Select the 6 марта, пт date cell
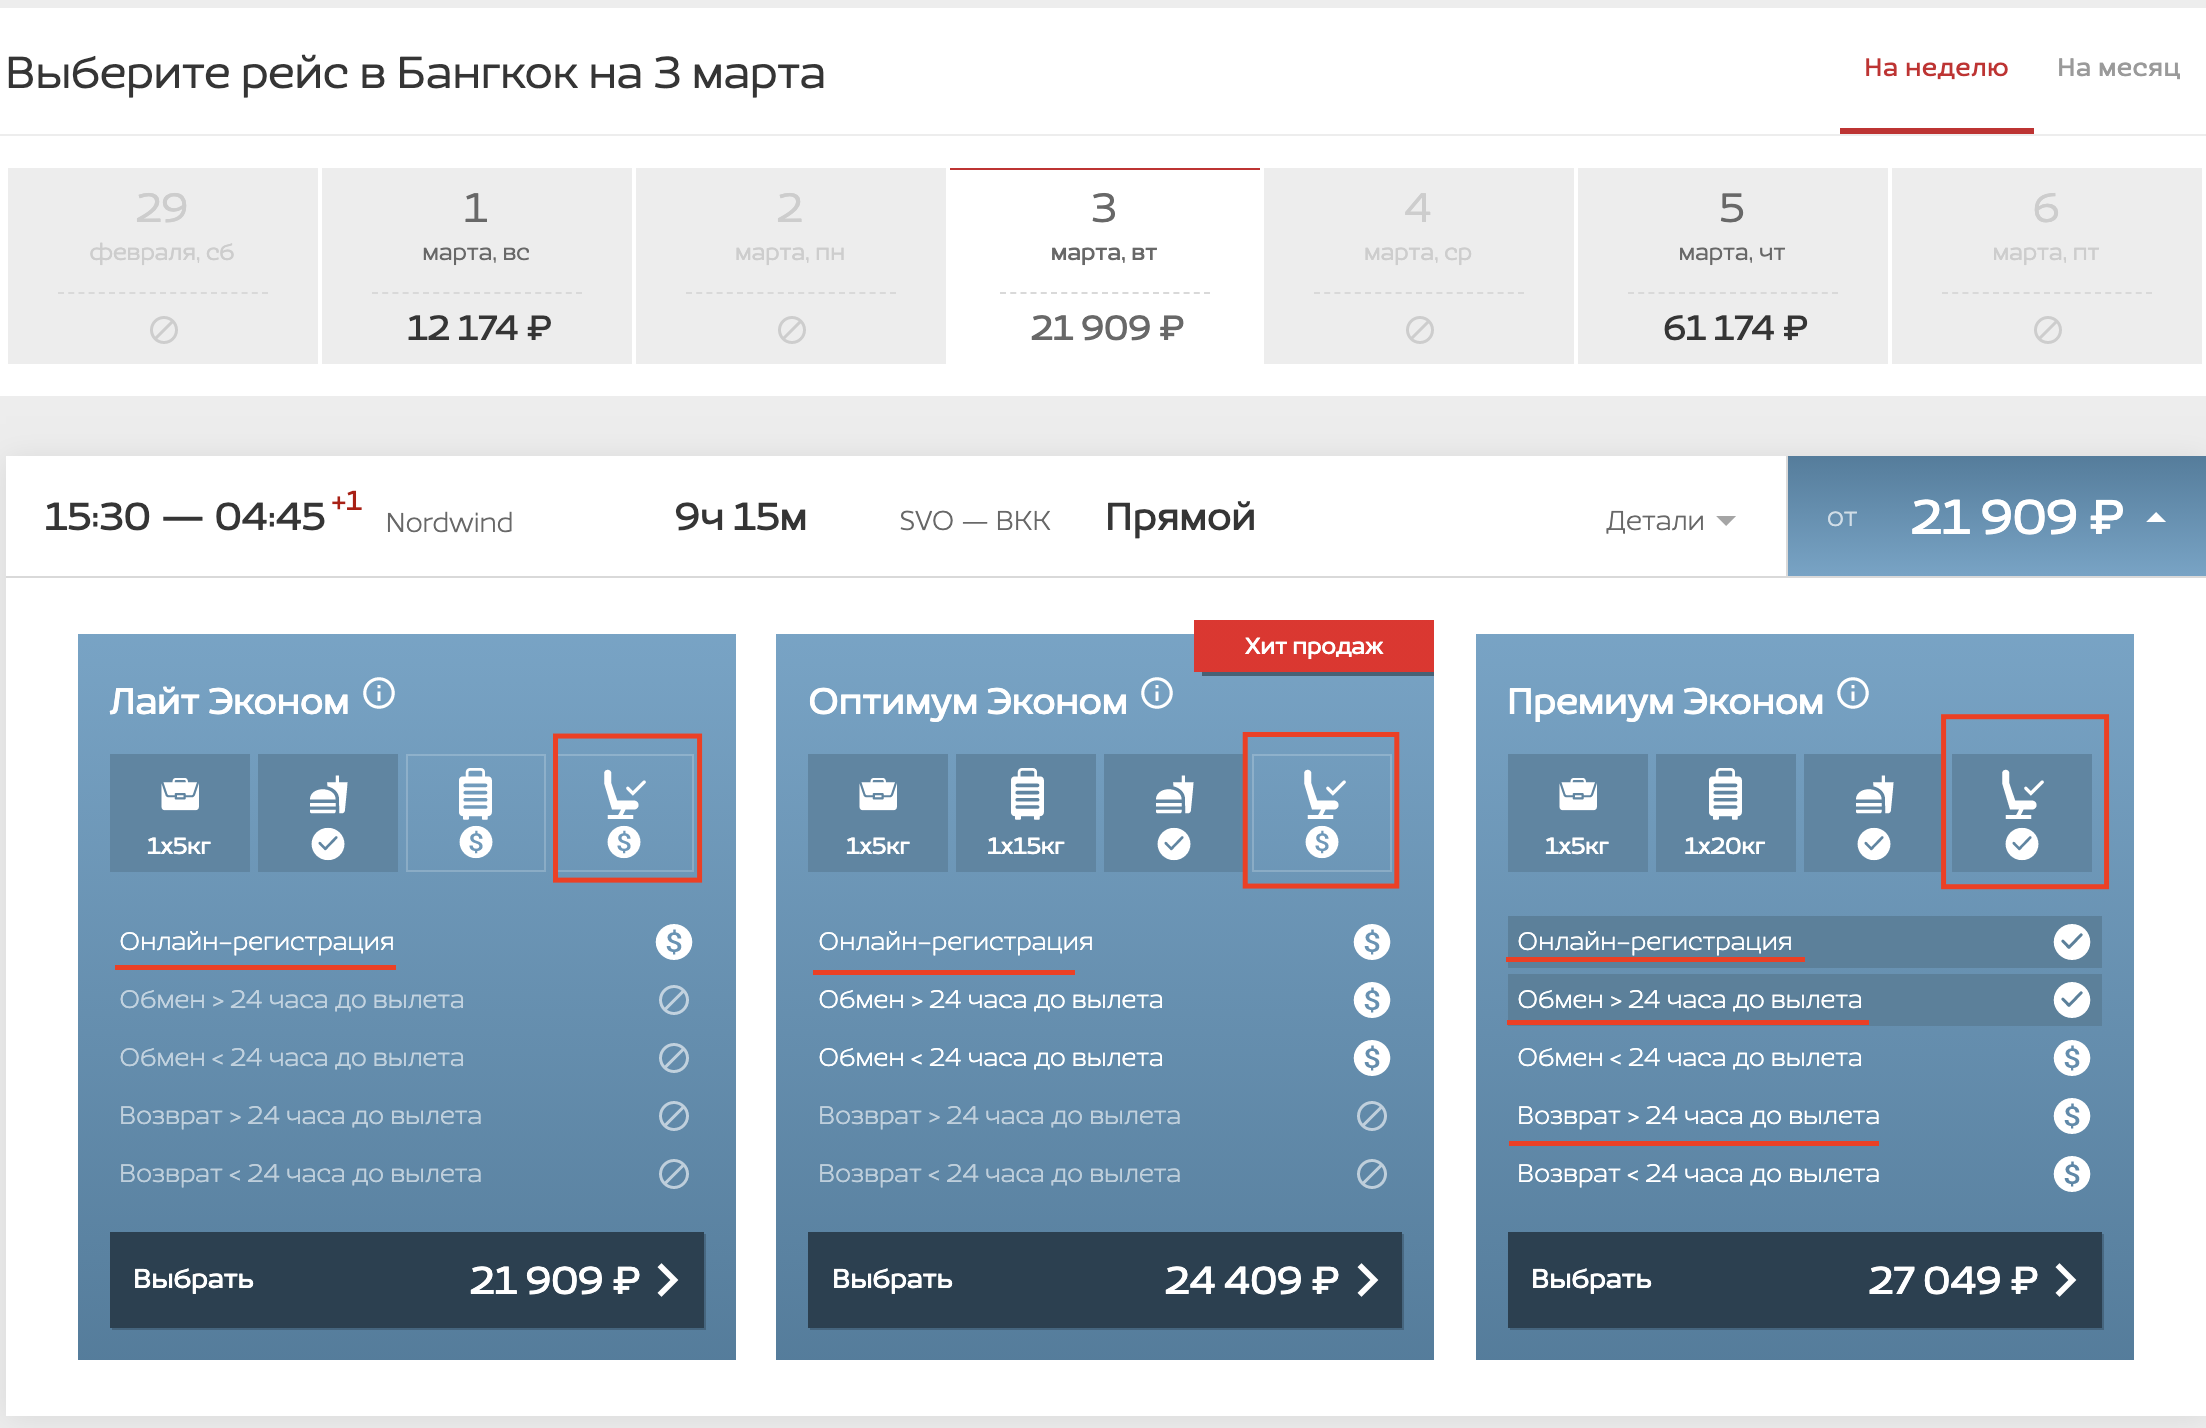This screenshot has height=1428, width=2206. [2046, 266]
